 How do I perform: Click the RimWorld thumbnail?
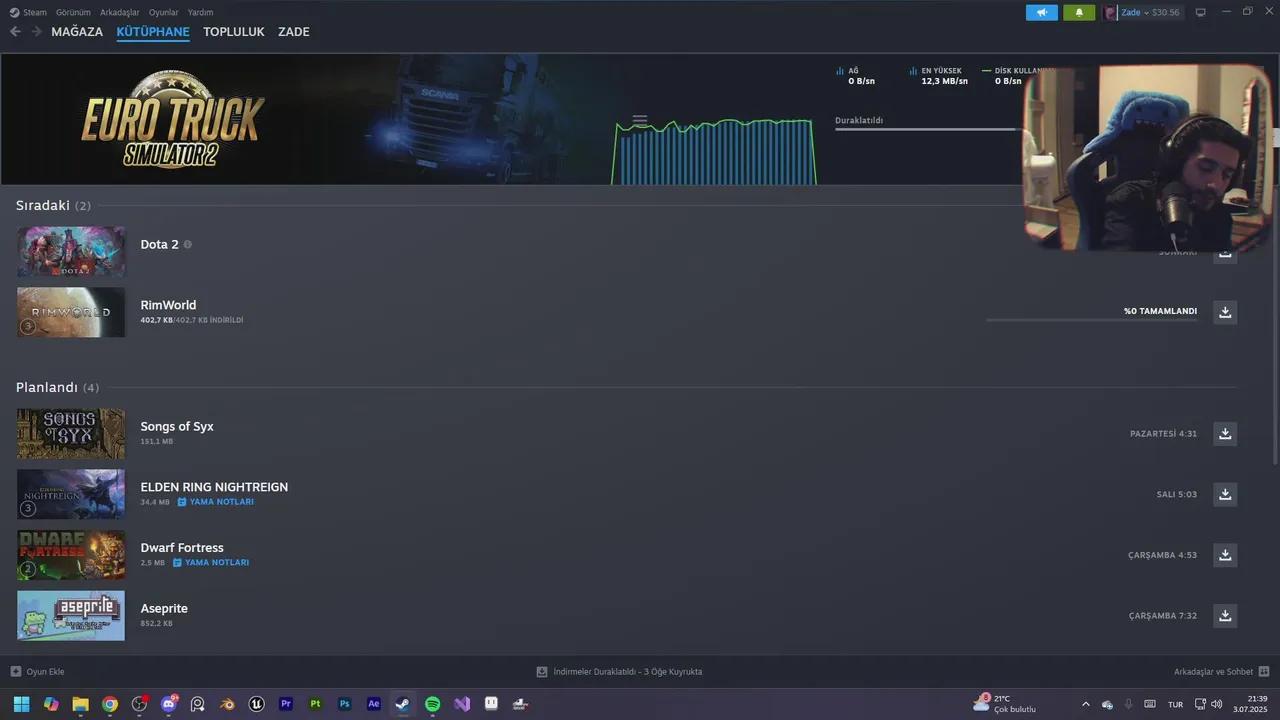tap(71, 312)
